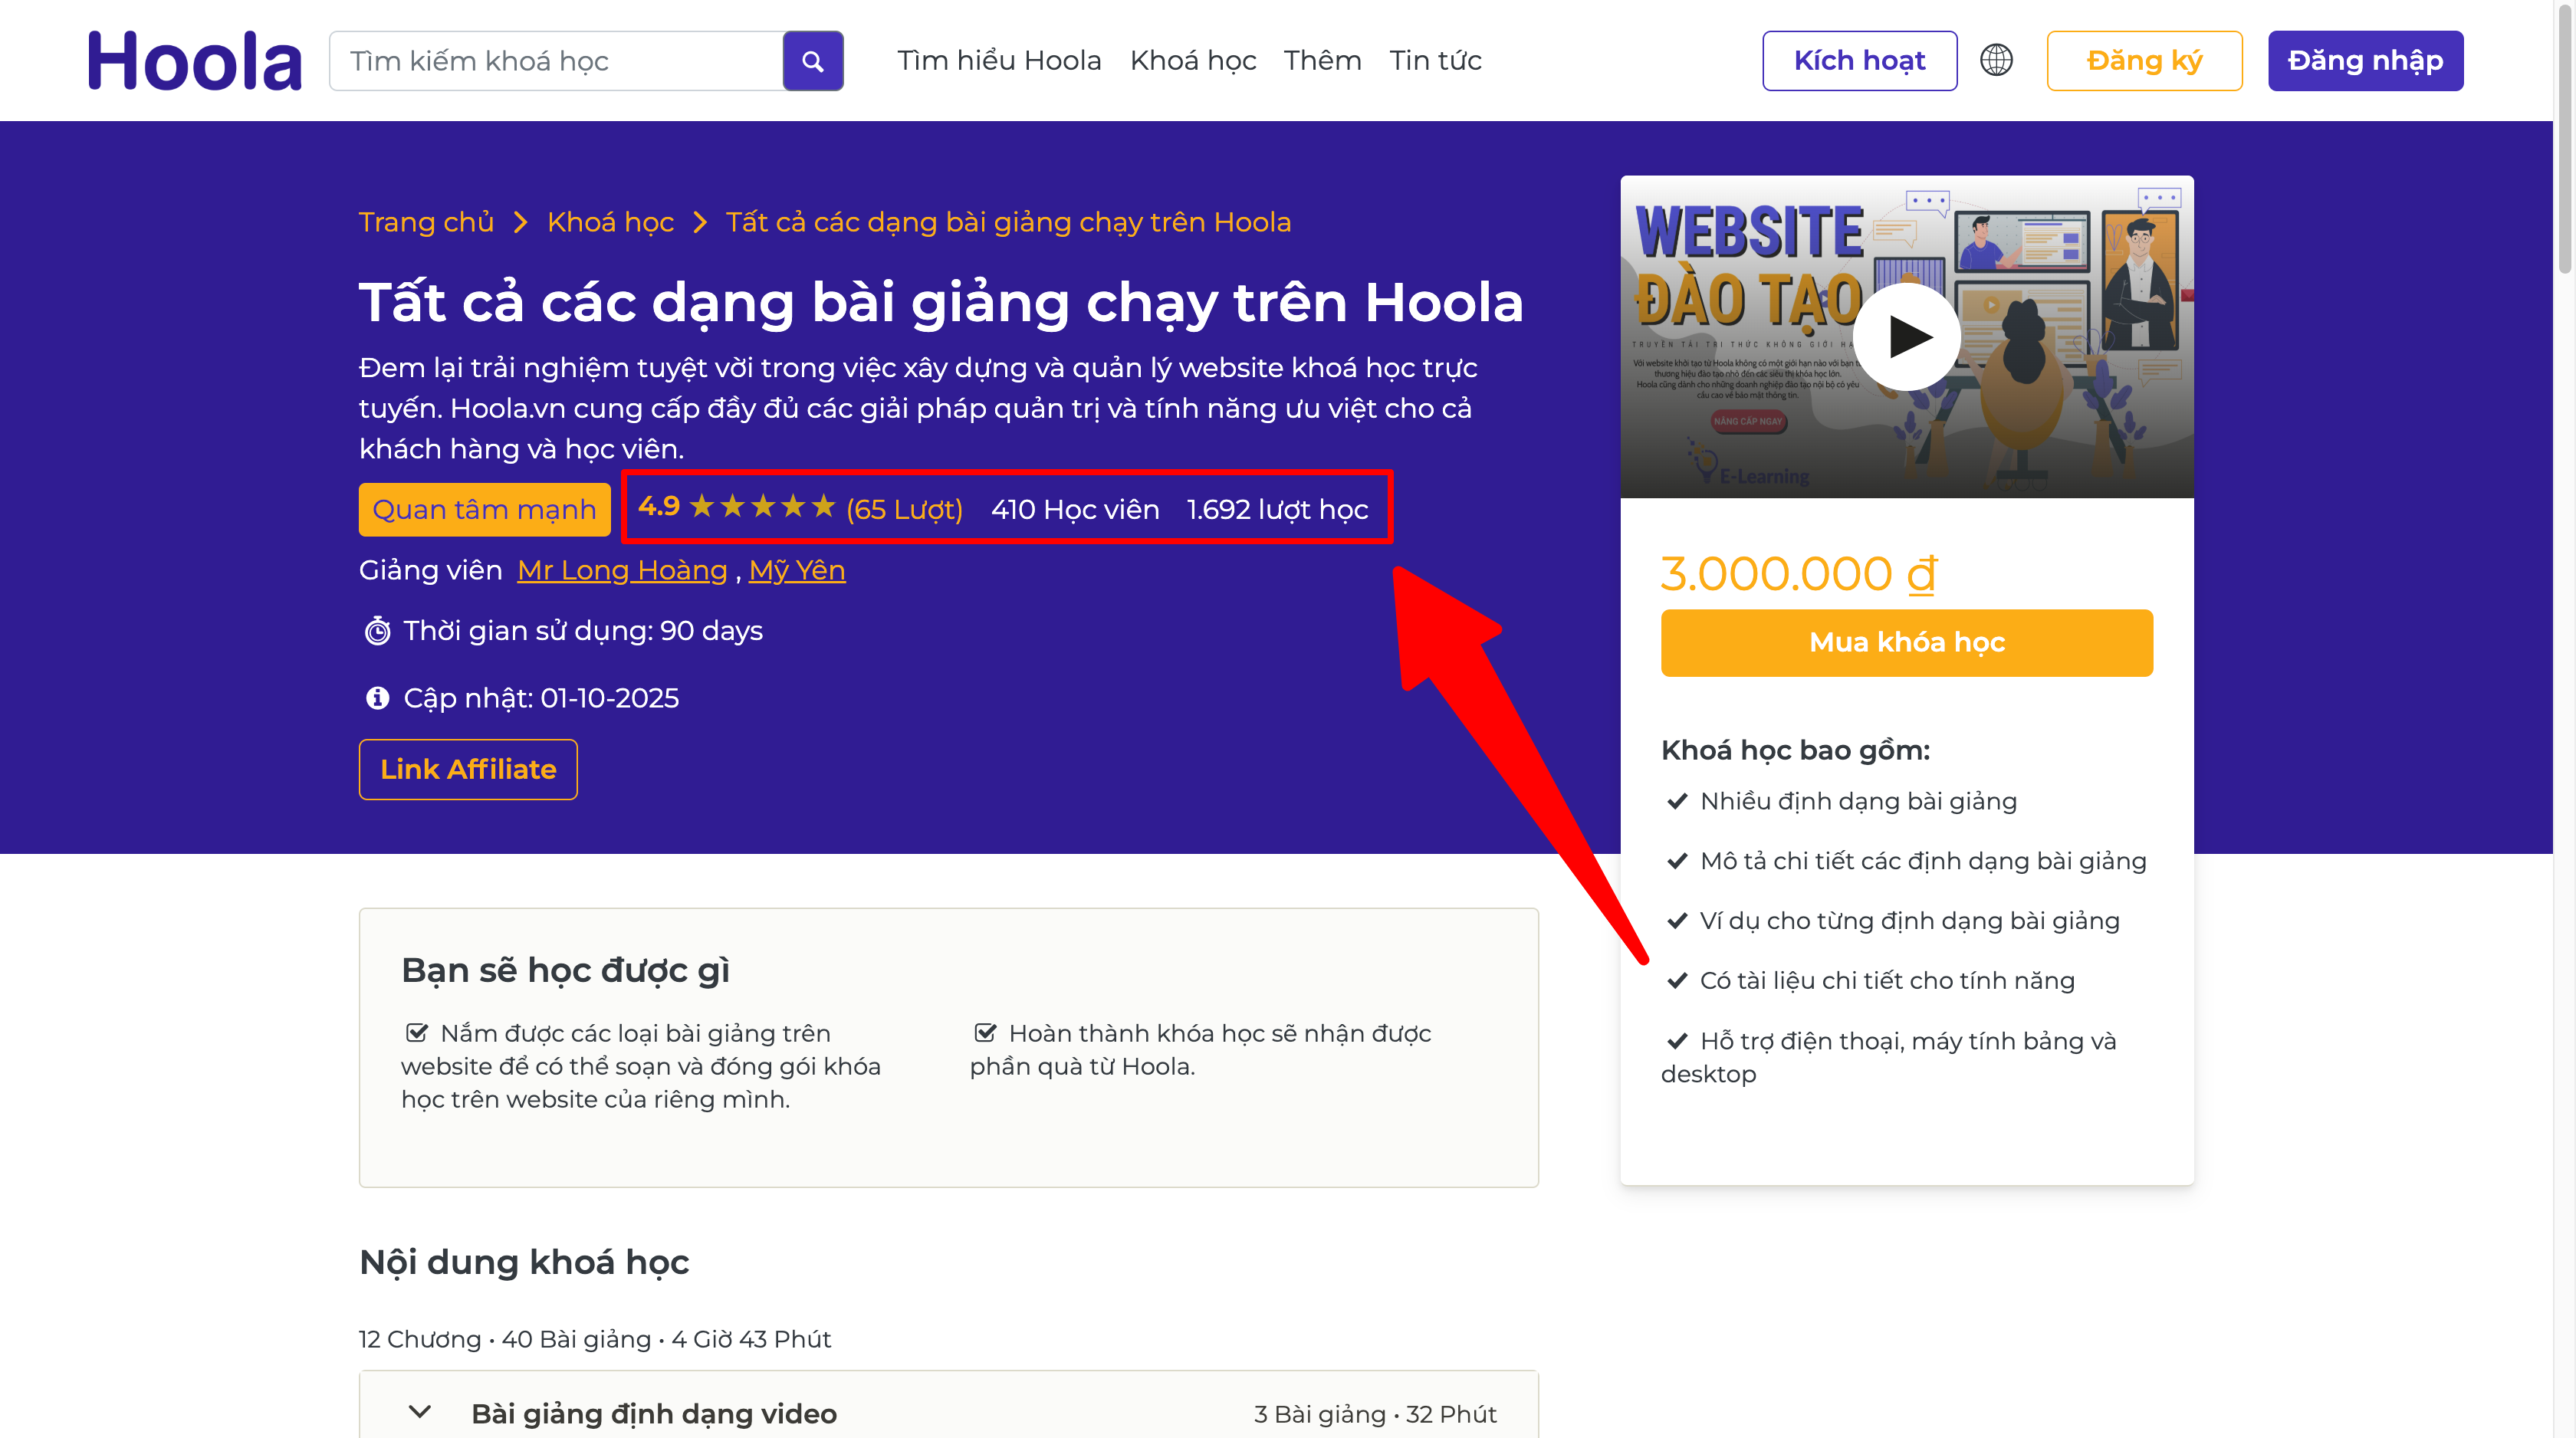Click the Mua khóa học button
The height and width of the screenshot is (1438, 2576).
tap(1906, 642)
